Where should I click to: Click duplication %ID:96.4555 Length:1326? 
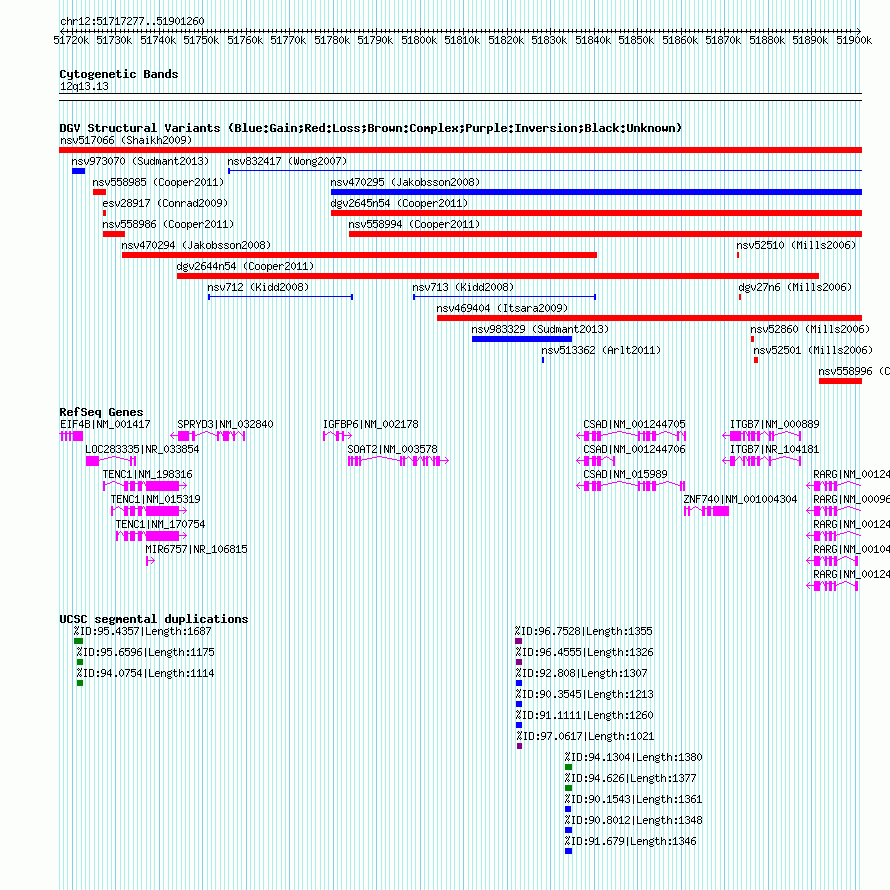(519, 662)
